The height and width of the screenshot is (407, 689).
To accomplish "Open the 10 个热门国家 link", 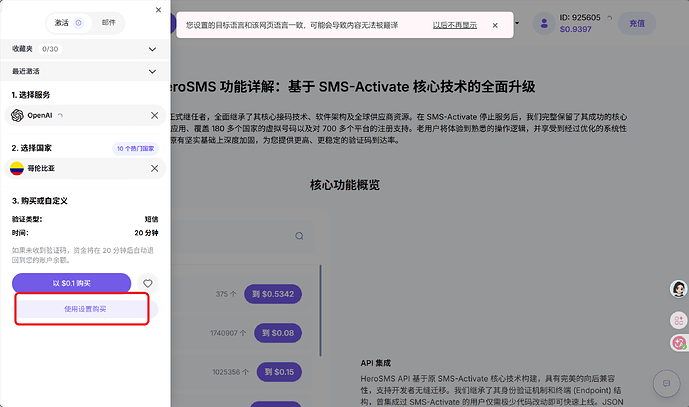I will tap(135, 149).
